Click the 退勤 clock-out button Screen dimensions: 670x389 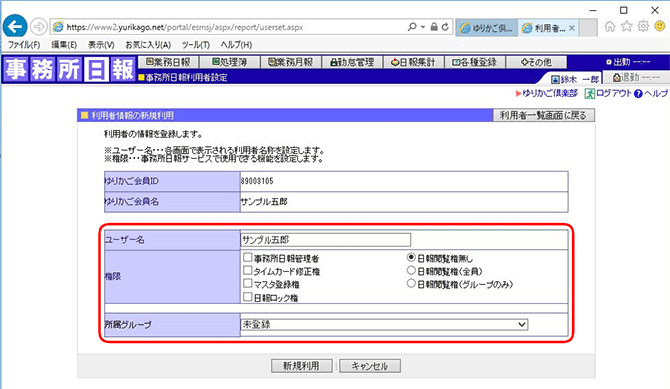pyautogui.click(x=636, y=77)
